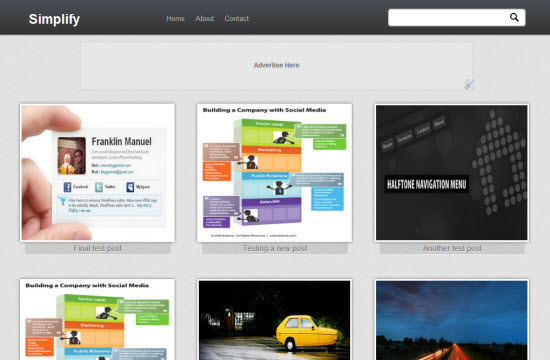Click Facebook icon on business card image
This screenshot has height=360, width=550.
(x=67, y=187)
